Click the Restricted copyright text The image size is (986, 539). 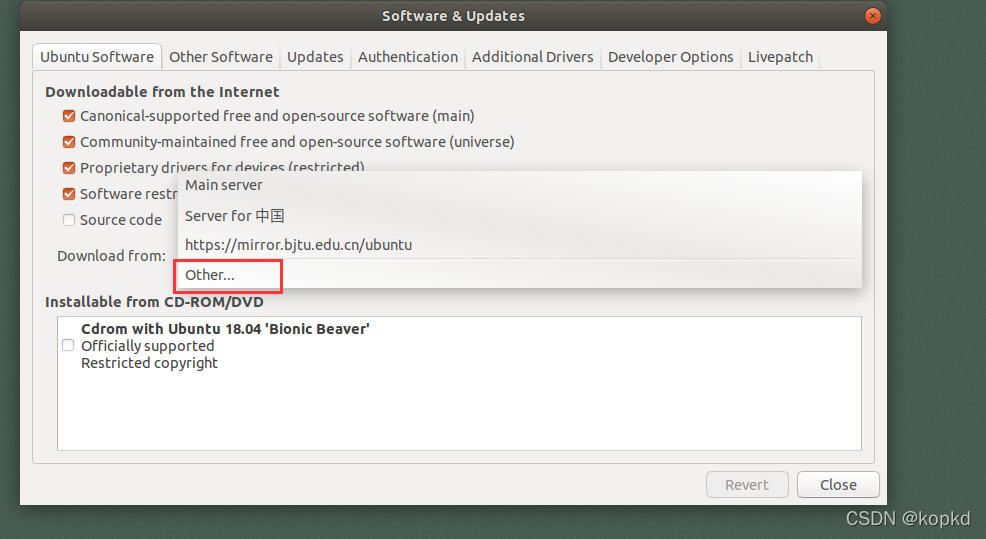pyautogui.click(x=150, y=363)
